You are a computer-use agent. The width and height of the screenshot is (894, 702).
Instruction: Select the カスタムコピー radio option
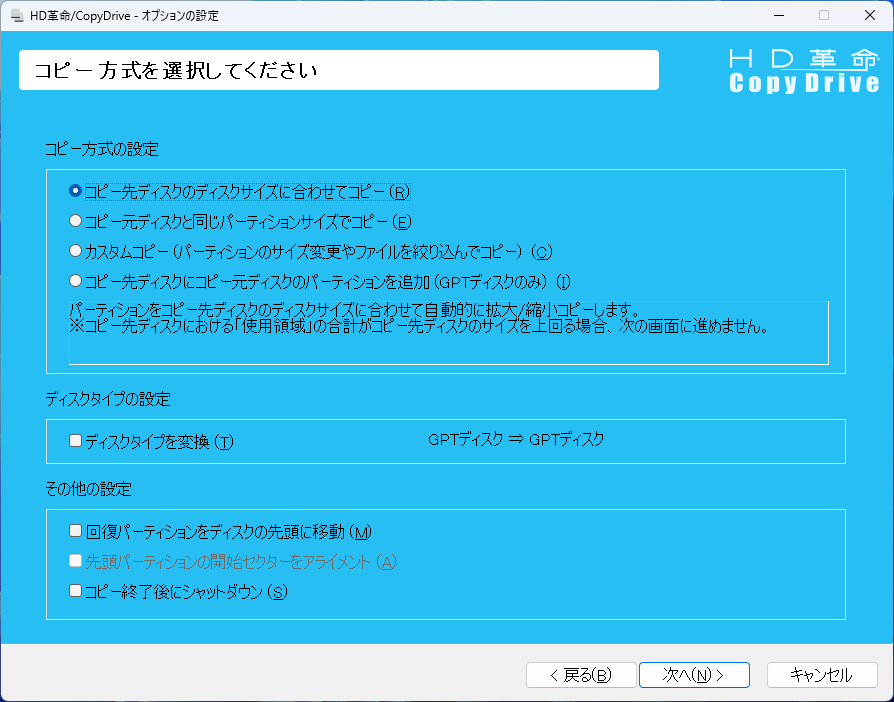(75, 251)
